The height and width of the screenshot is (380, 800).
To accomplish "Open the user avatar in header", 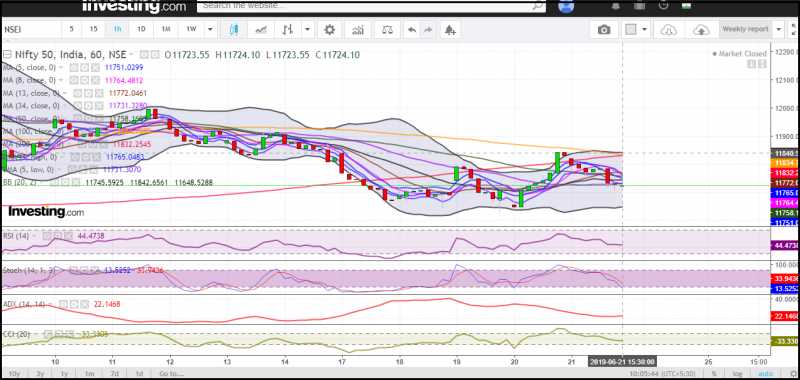I will point(566,6).
